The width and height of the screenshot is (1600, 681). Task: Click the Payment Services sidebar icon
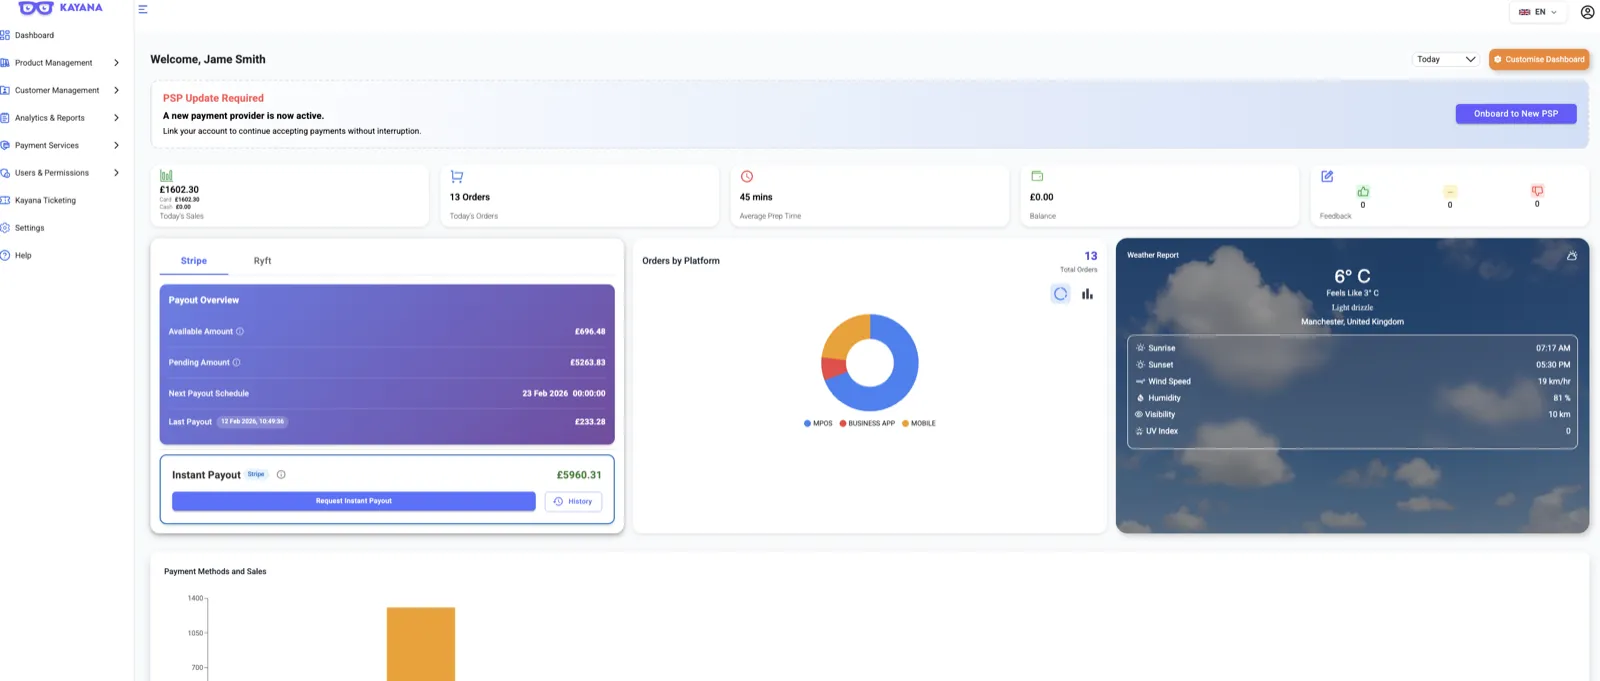[x=5, y=145]
